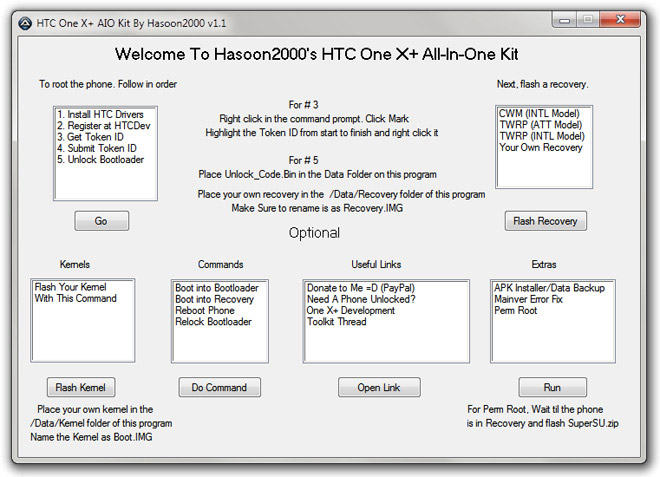Click the app icon in the title bar
The image size is (660, 477).
(x=25, y=23)
